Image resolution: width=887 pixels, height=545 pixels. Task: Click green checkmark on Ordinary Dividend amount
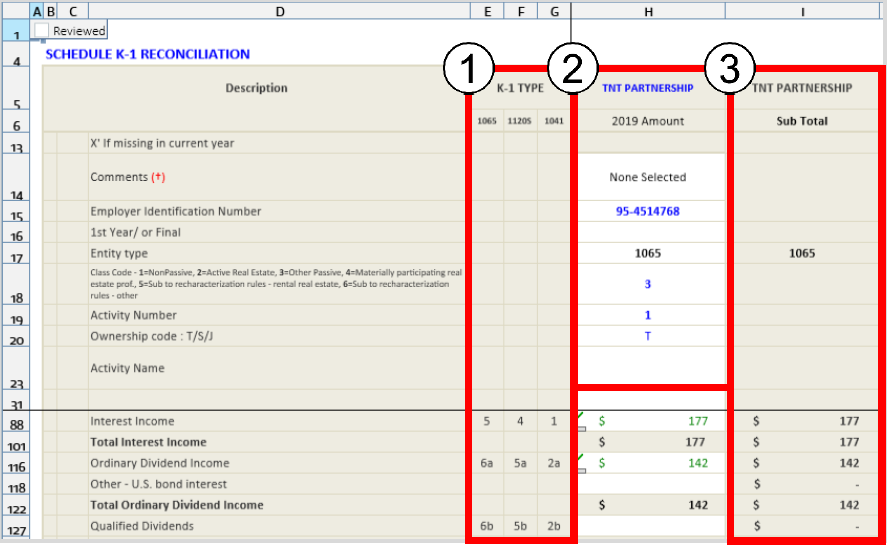tap(581, 457)
